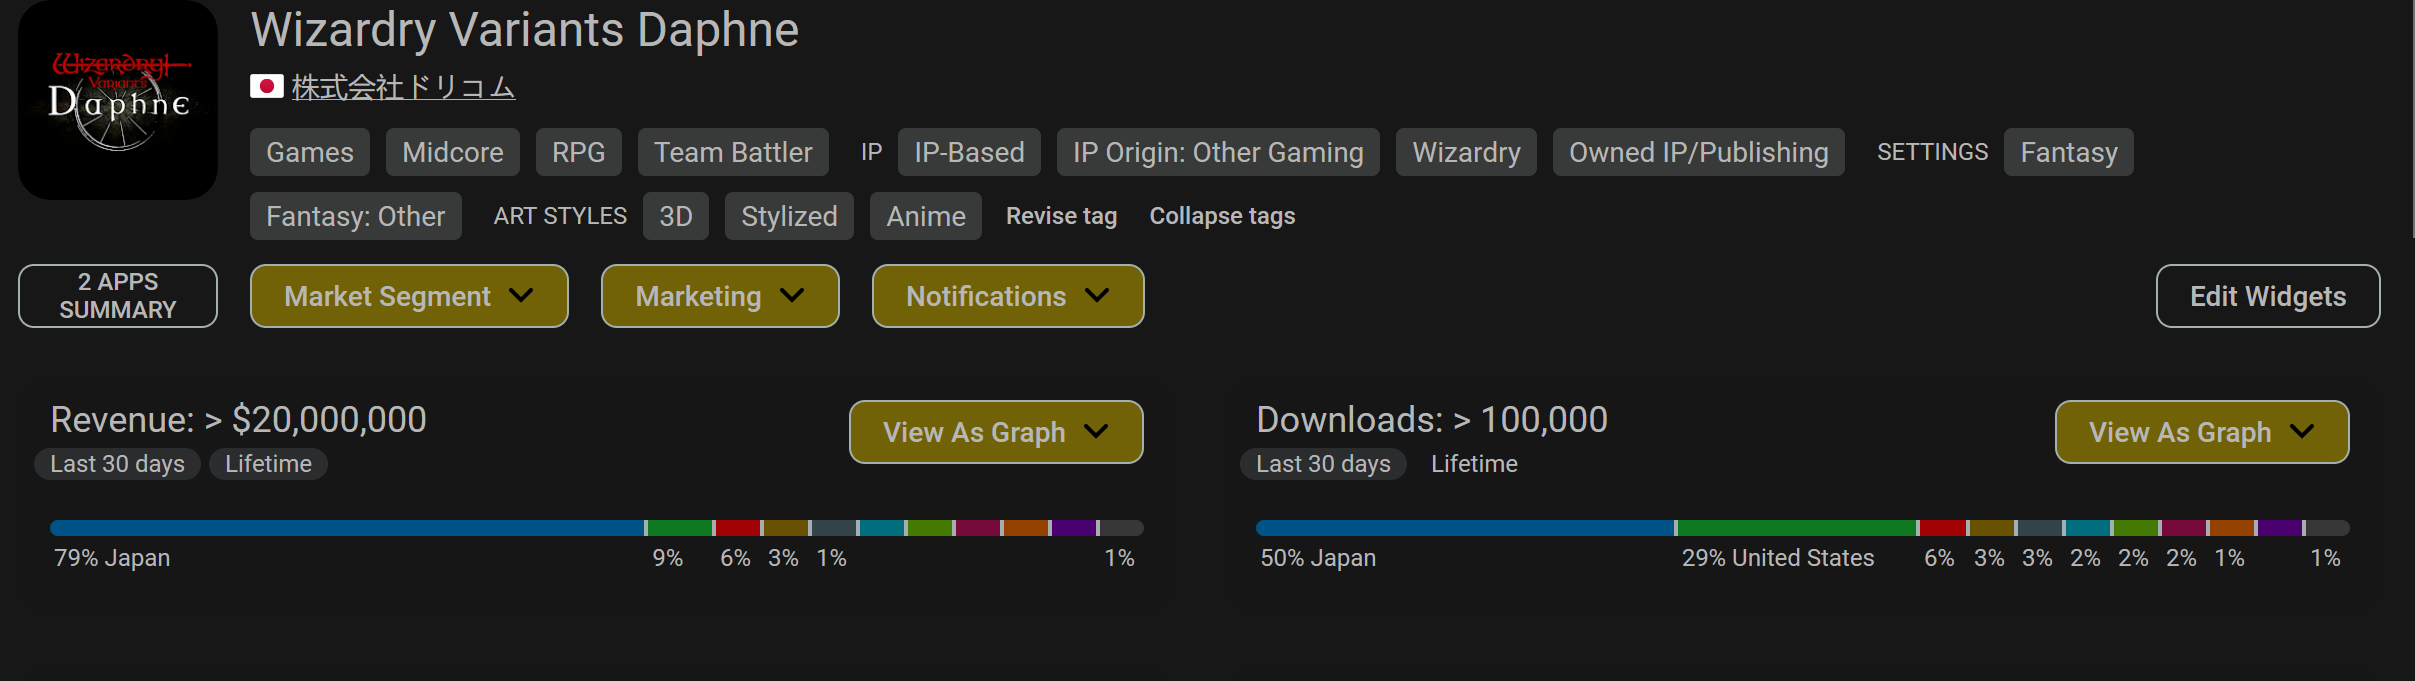
Task: Click the 'Downloads: > 100,000' heading
Action: 1432,420
